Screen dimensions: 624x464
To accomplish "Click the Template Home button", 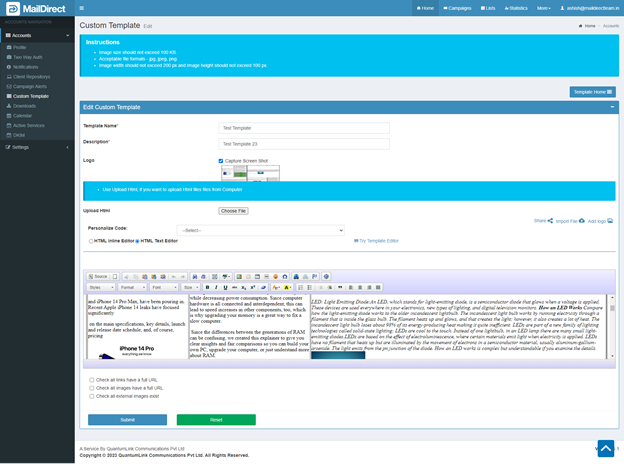I will [x=592, y=92].
